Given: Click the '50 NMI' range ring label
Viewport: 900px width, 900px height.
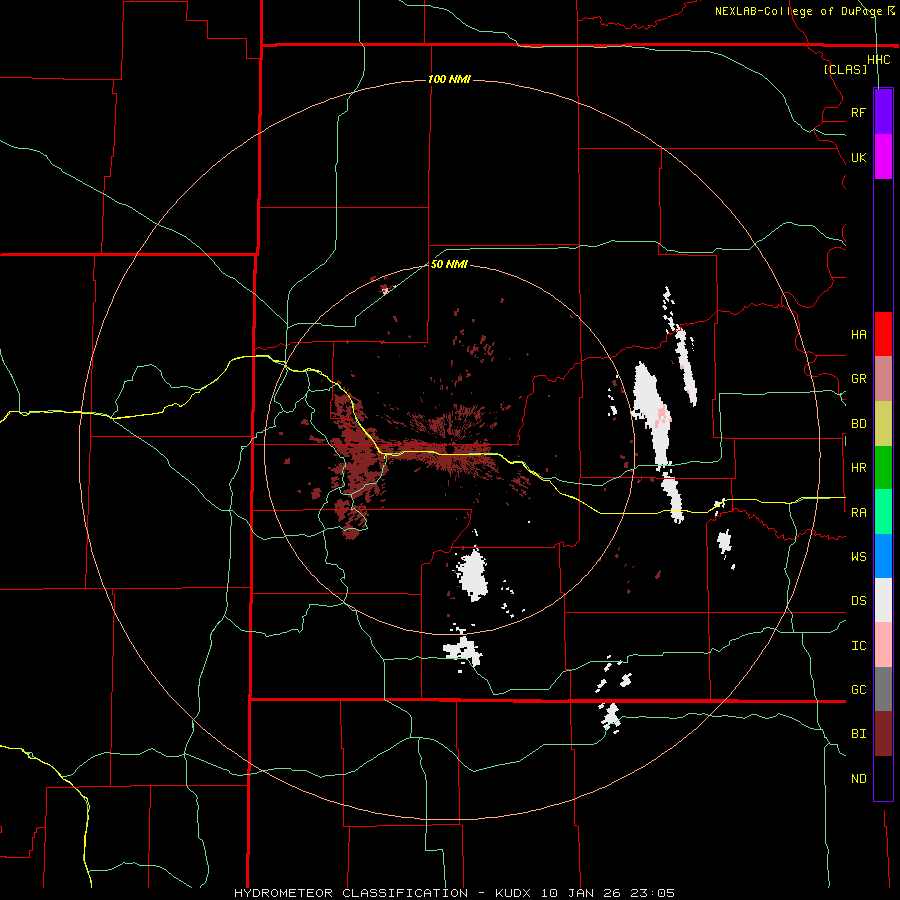Looking at the screenshot, I should pos(449,264).
